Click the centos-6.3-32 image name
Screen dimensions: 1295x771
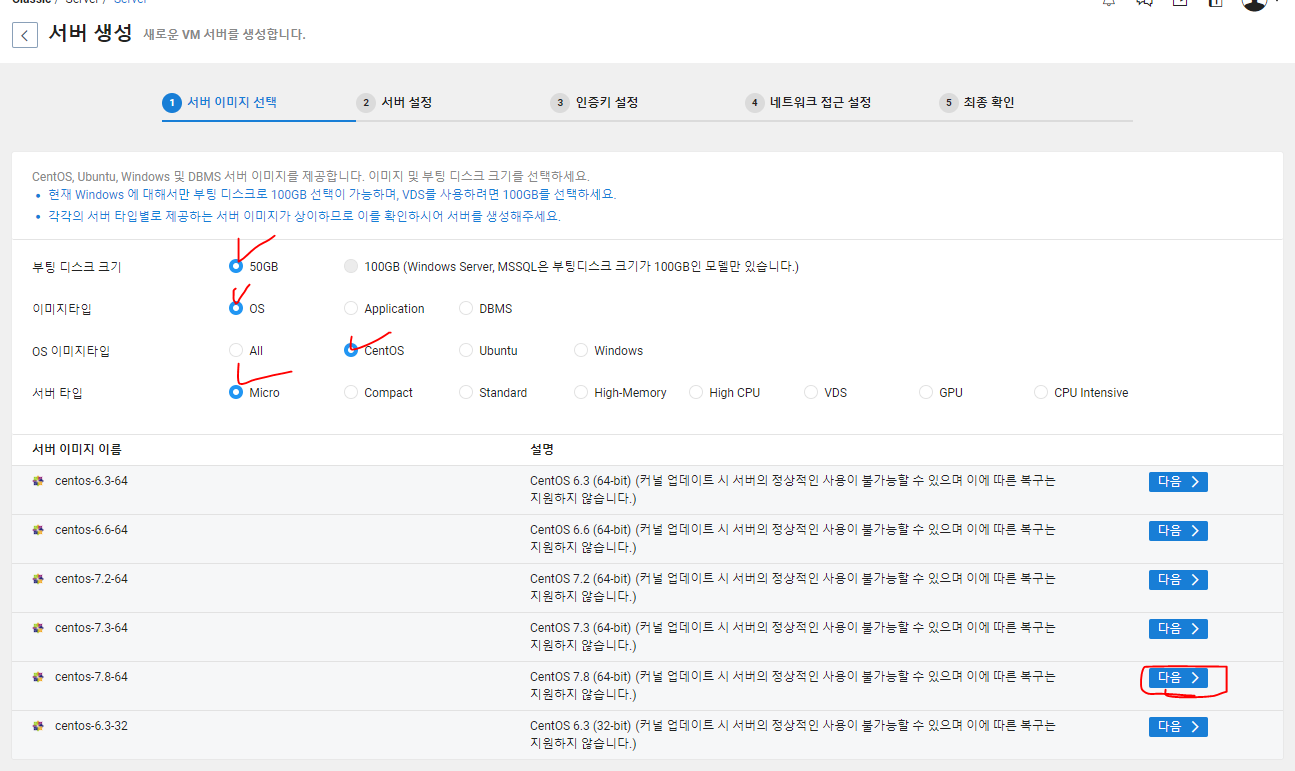[x=91, y=726]
